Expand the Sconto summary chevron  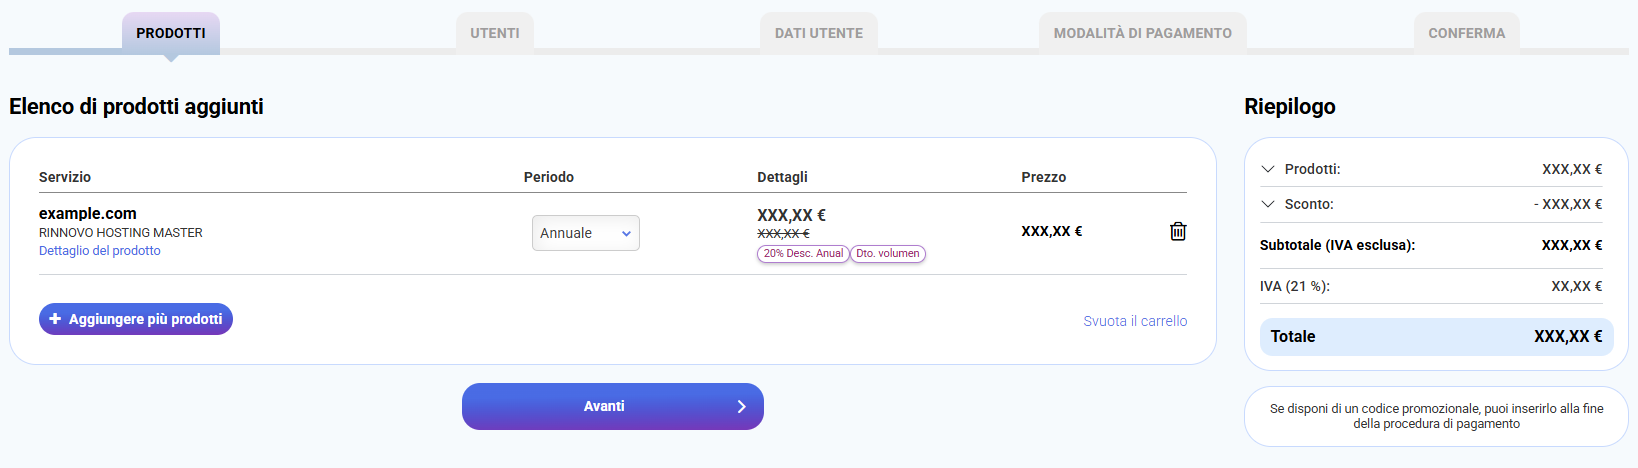click(1268, 204)
